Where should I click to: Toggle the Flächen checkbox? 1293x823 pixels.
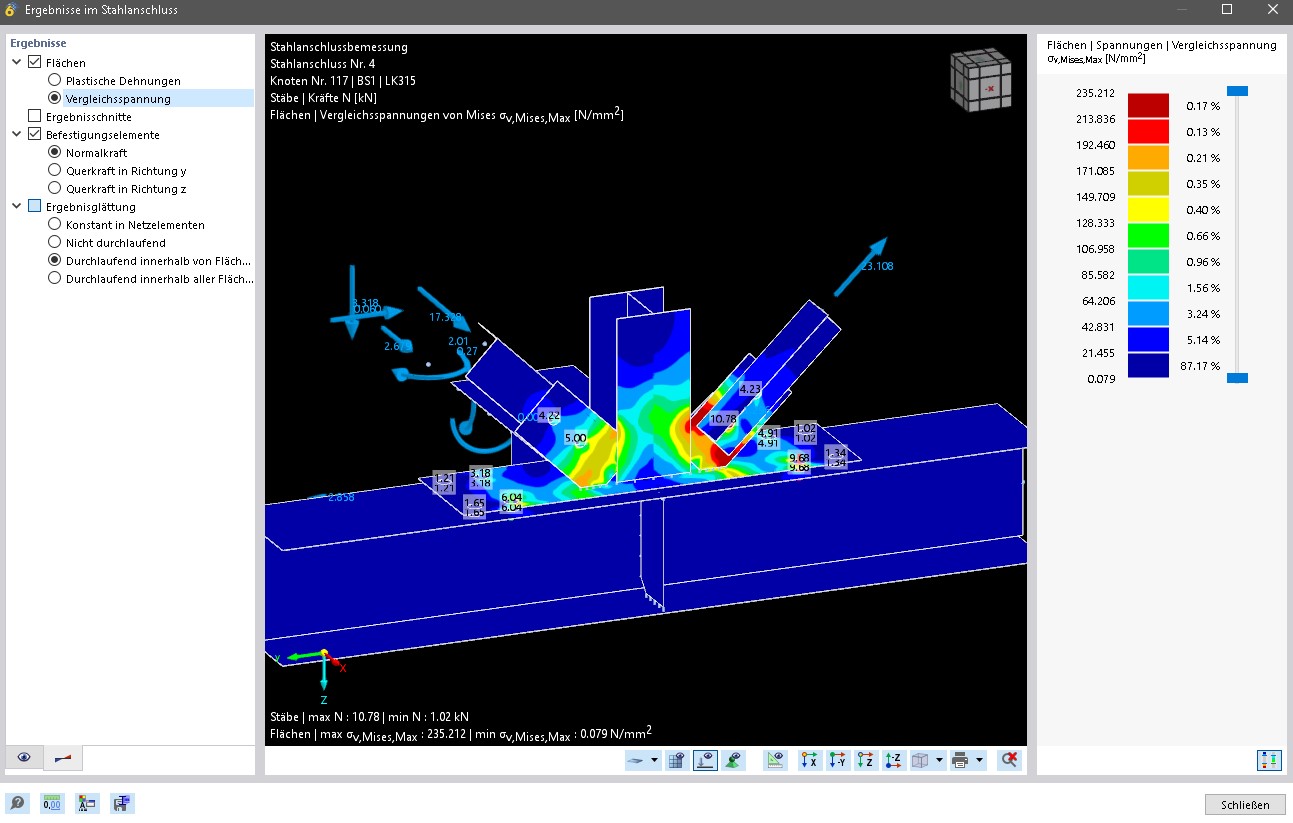[35, 63]
